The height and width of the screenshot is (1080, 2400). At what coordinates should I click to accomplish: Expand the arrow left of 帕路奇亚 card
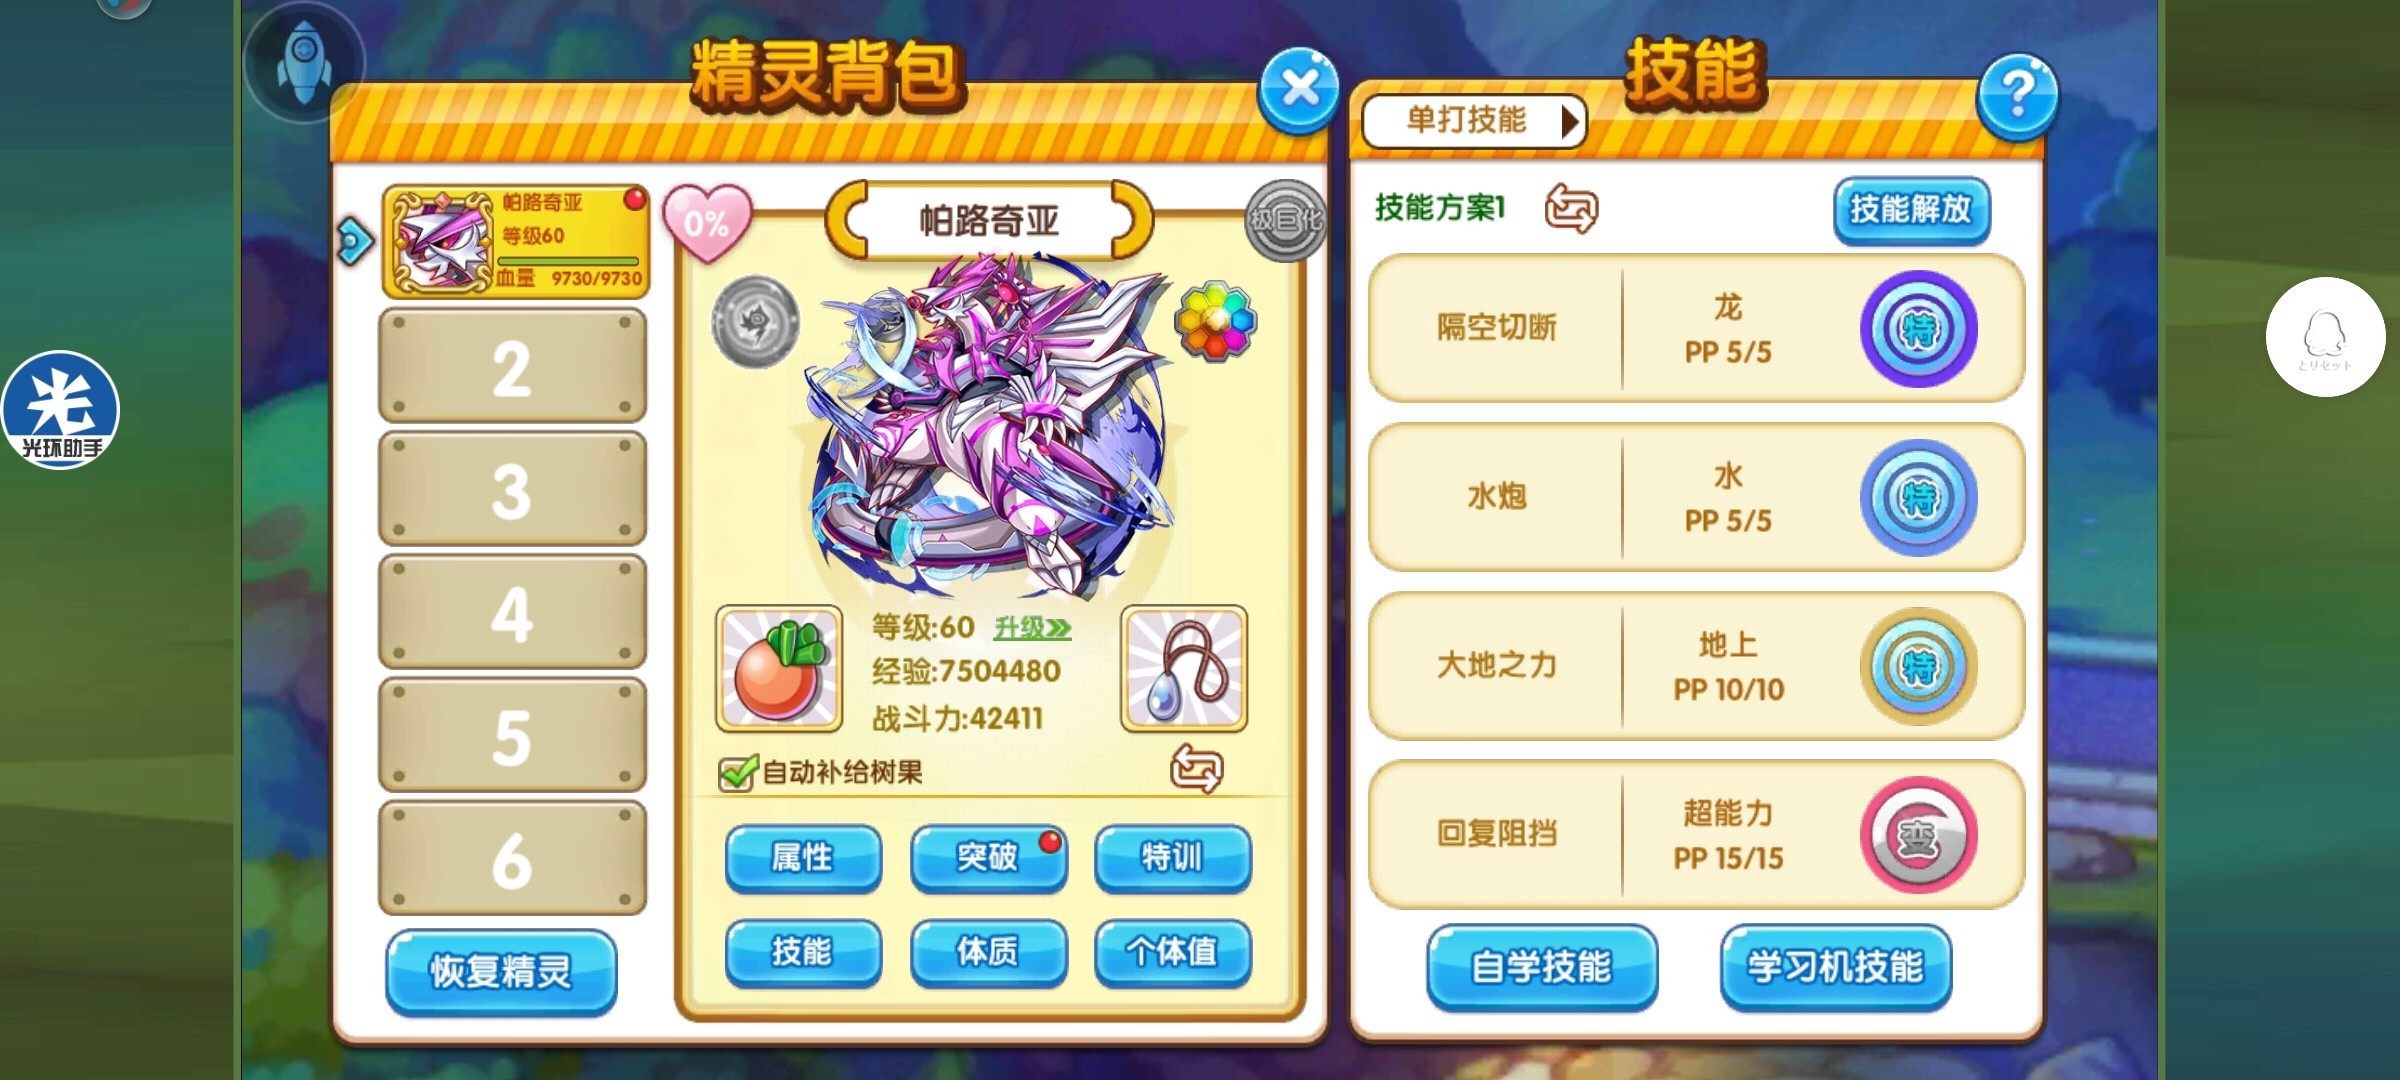click(x=354, y=241)
